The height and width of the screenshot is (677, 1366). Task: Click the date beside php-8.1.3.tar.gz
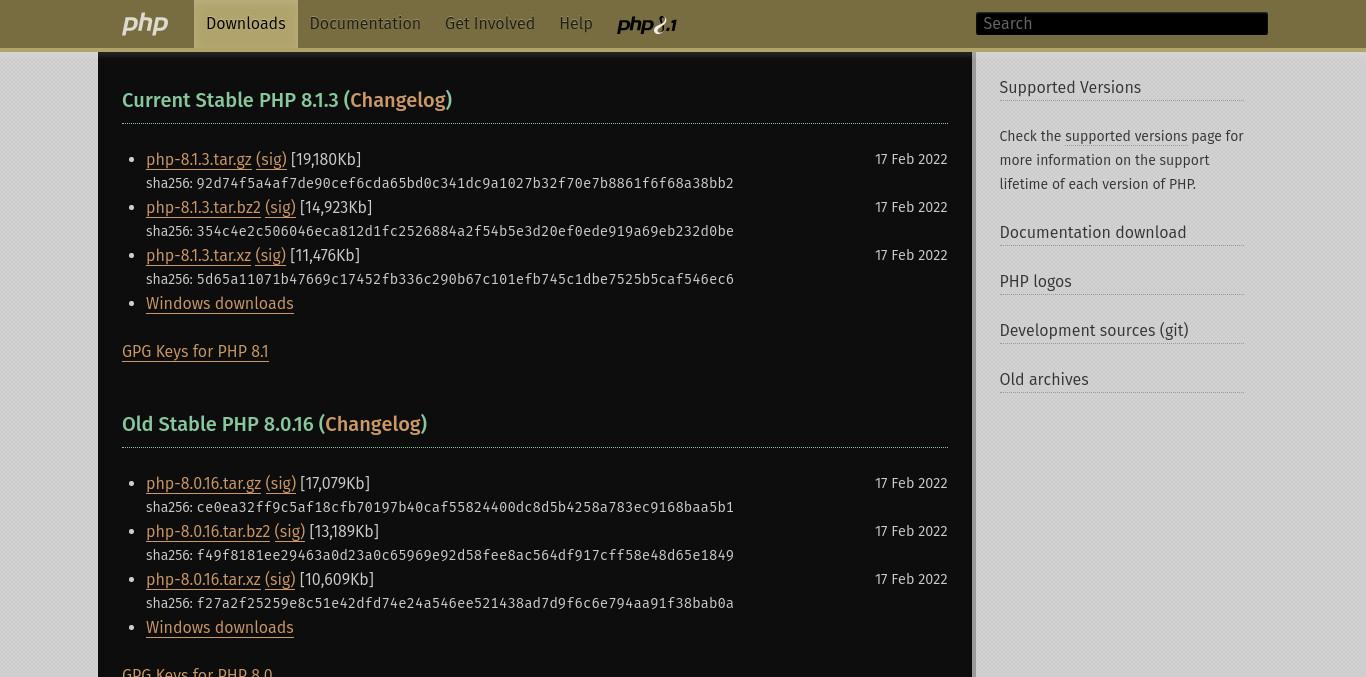tap(911, 160)
